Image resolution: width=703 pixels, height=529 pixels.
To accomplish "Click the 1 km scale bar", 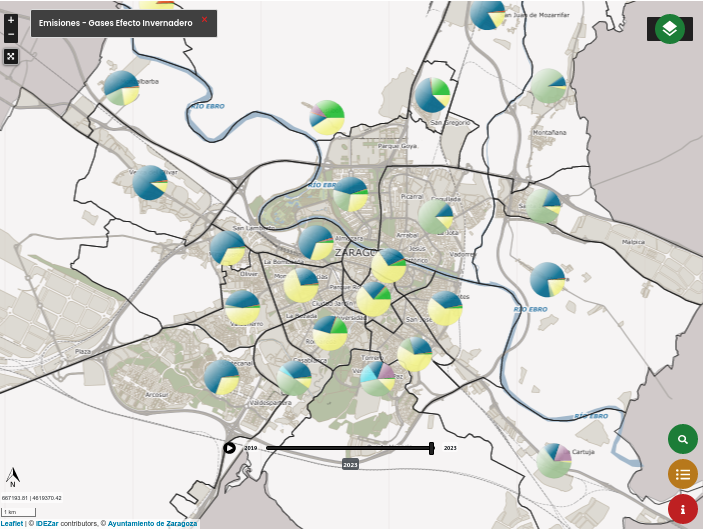I will pos(18,512).
